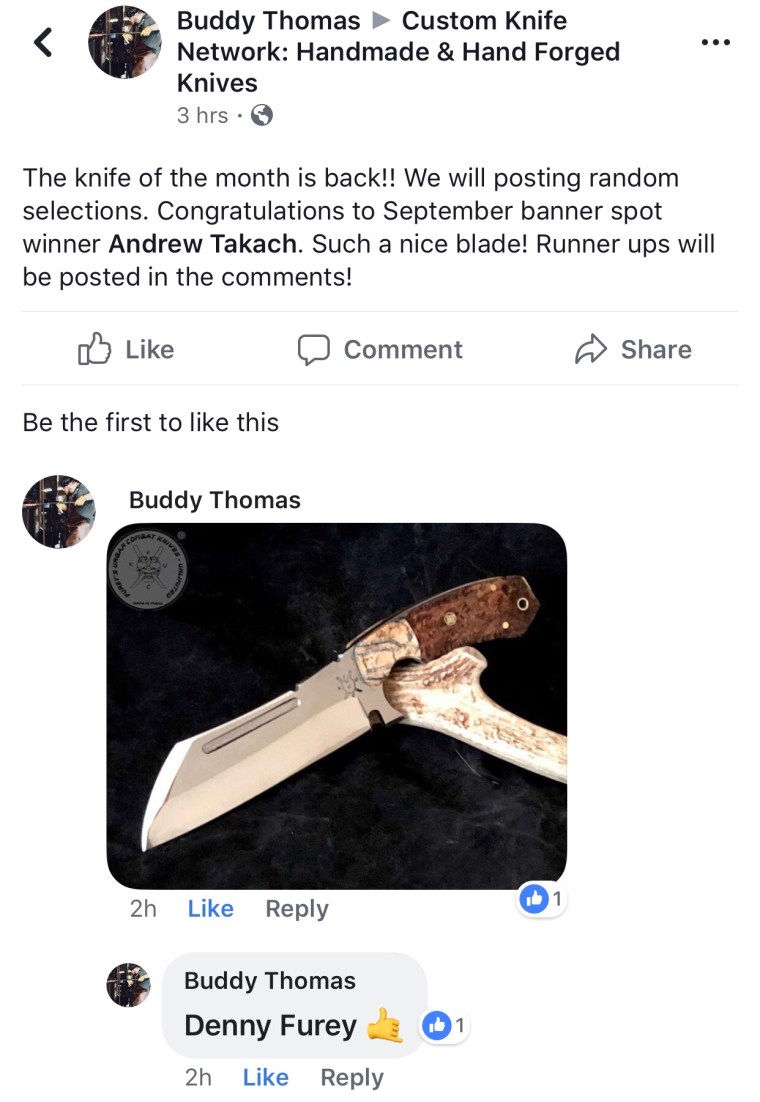Tap the public globe privacy icon
This screenshot has width=760, height=1102.
pyautogui.click(x=261, y=116)
